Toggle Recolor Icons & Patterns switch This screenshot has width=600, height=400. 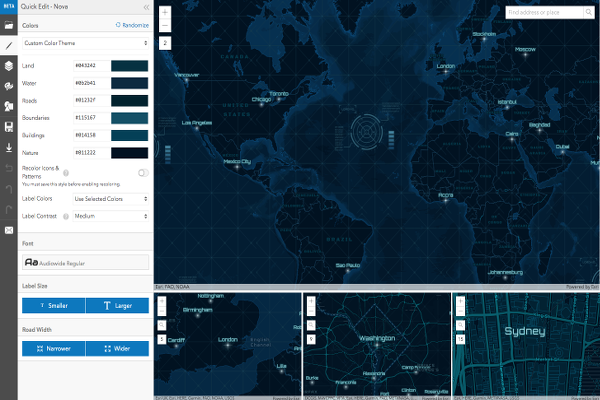click(143, 173)
